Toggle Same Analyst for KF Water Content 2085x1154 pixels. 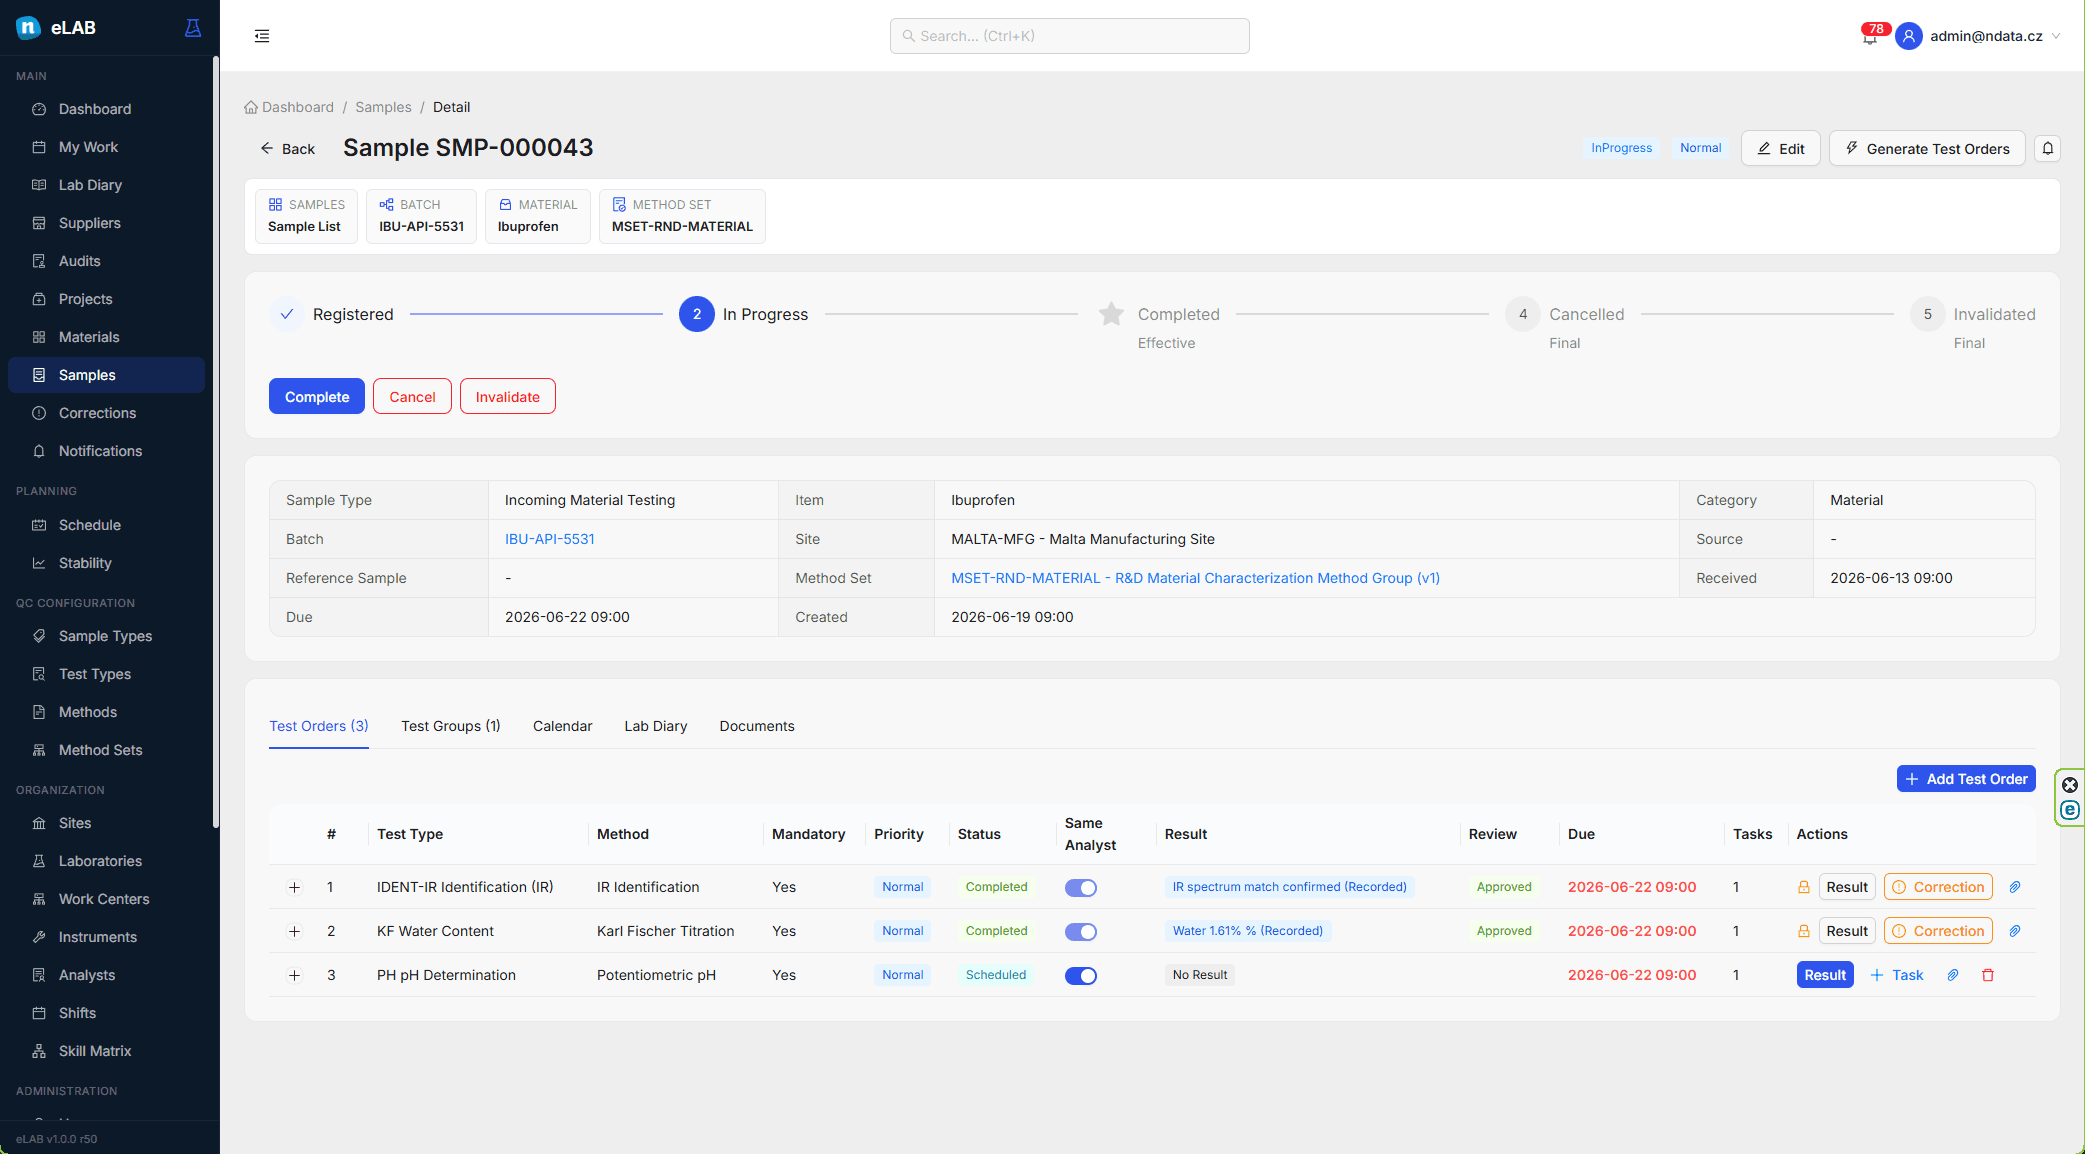[1081, 932]
